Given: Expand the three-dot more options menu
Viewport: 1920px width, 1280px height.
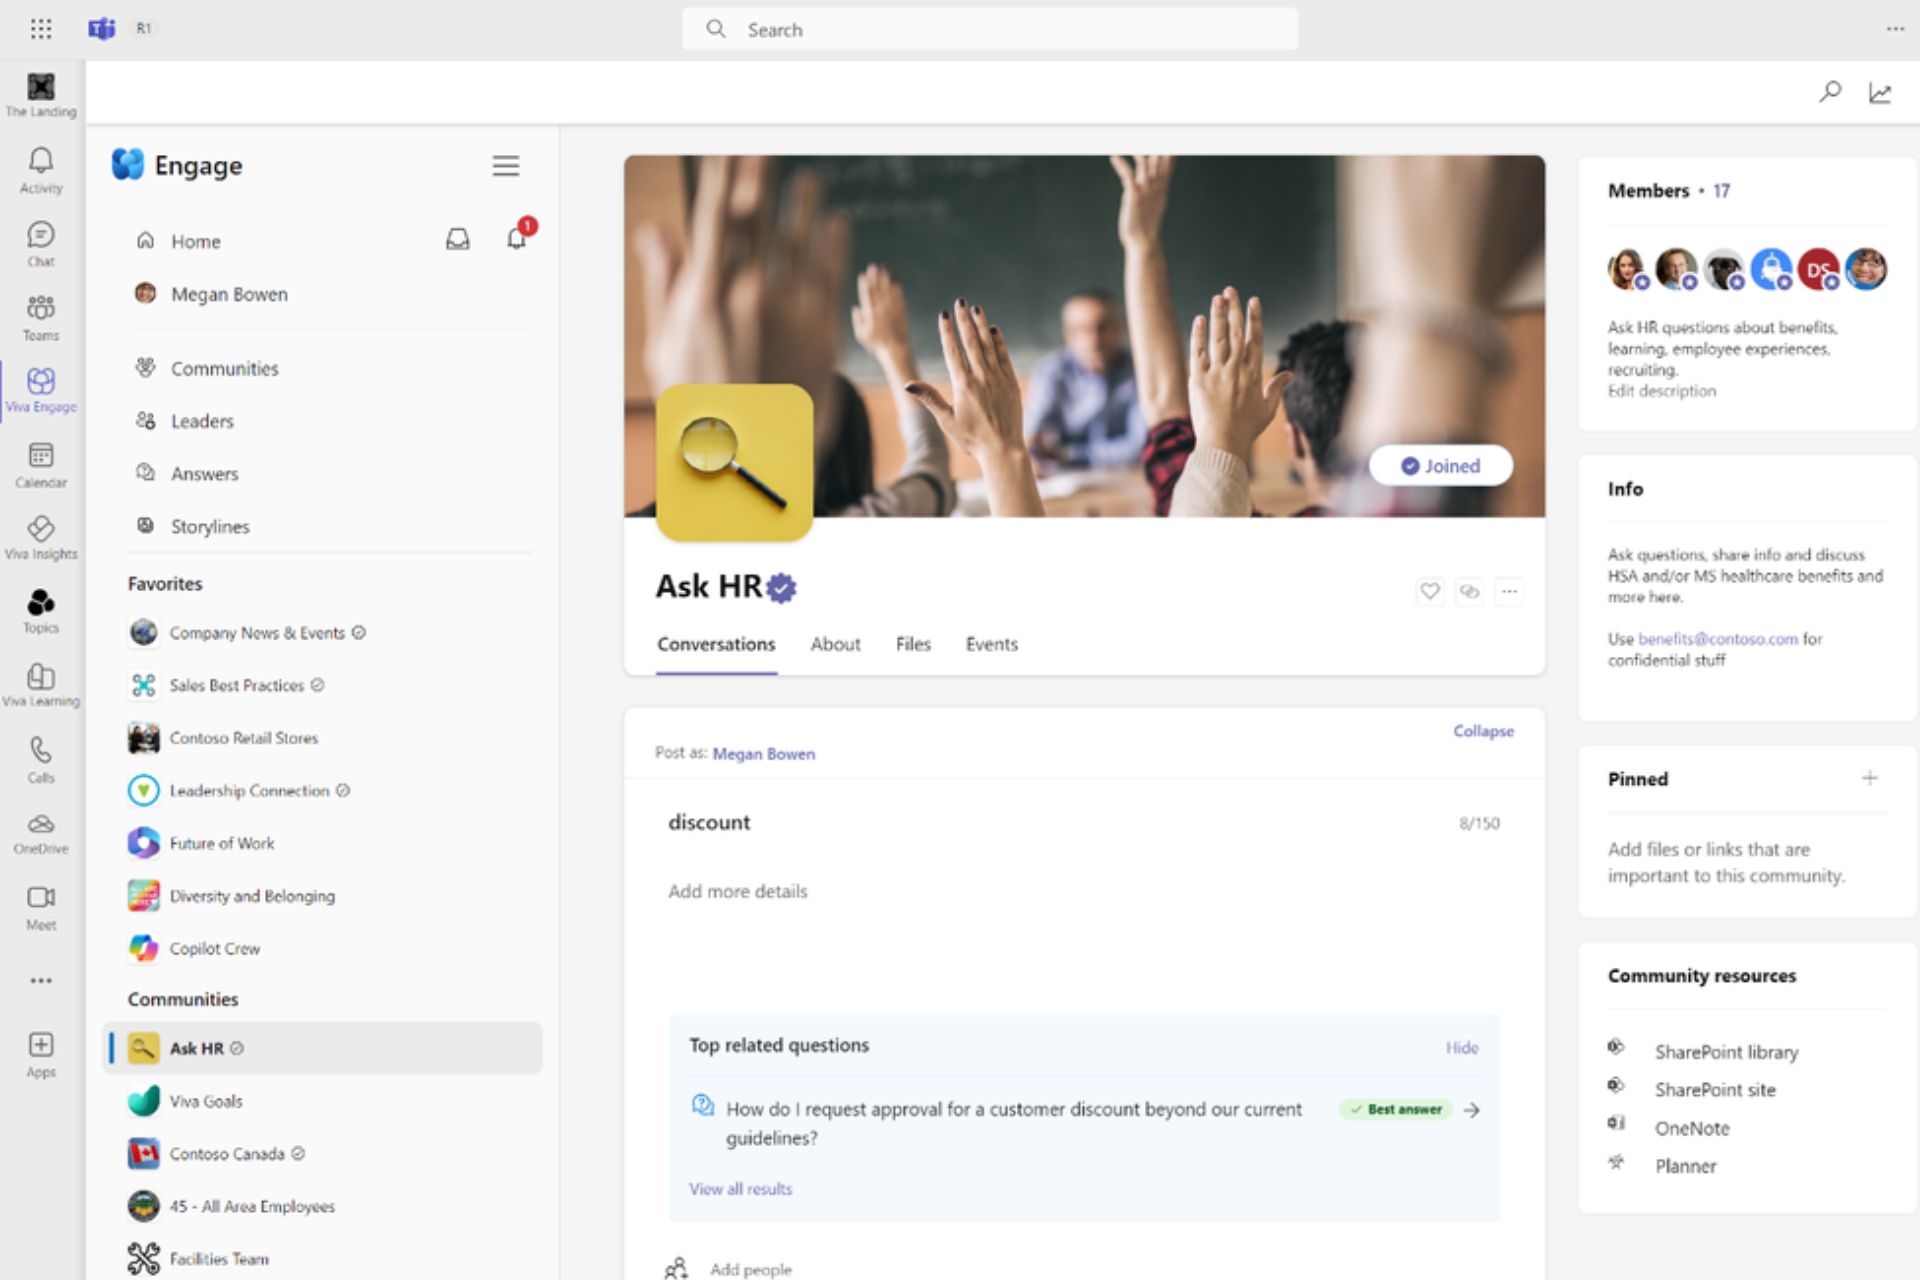Looking at the screenshot, I should (1510, 590).
